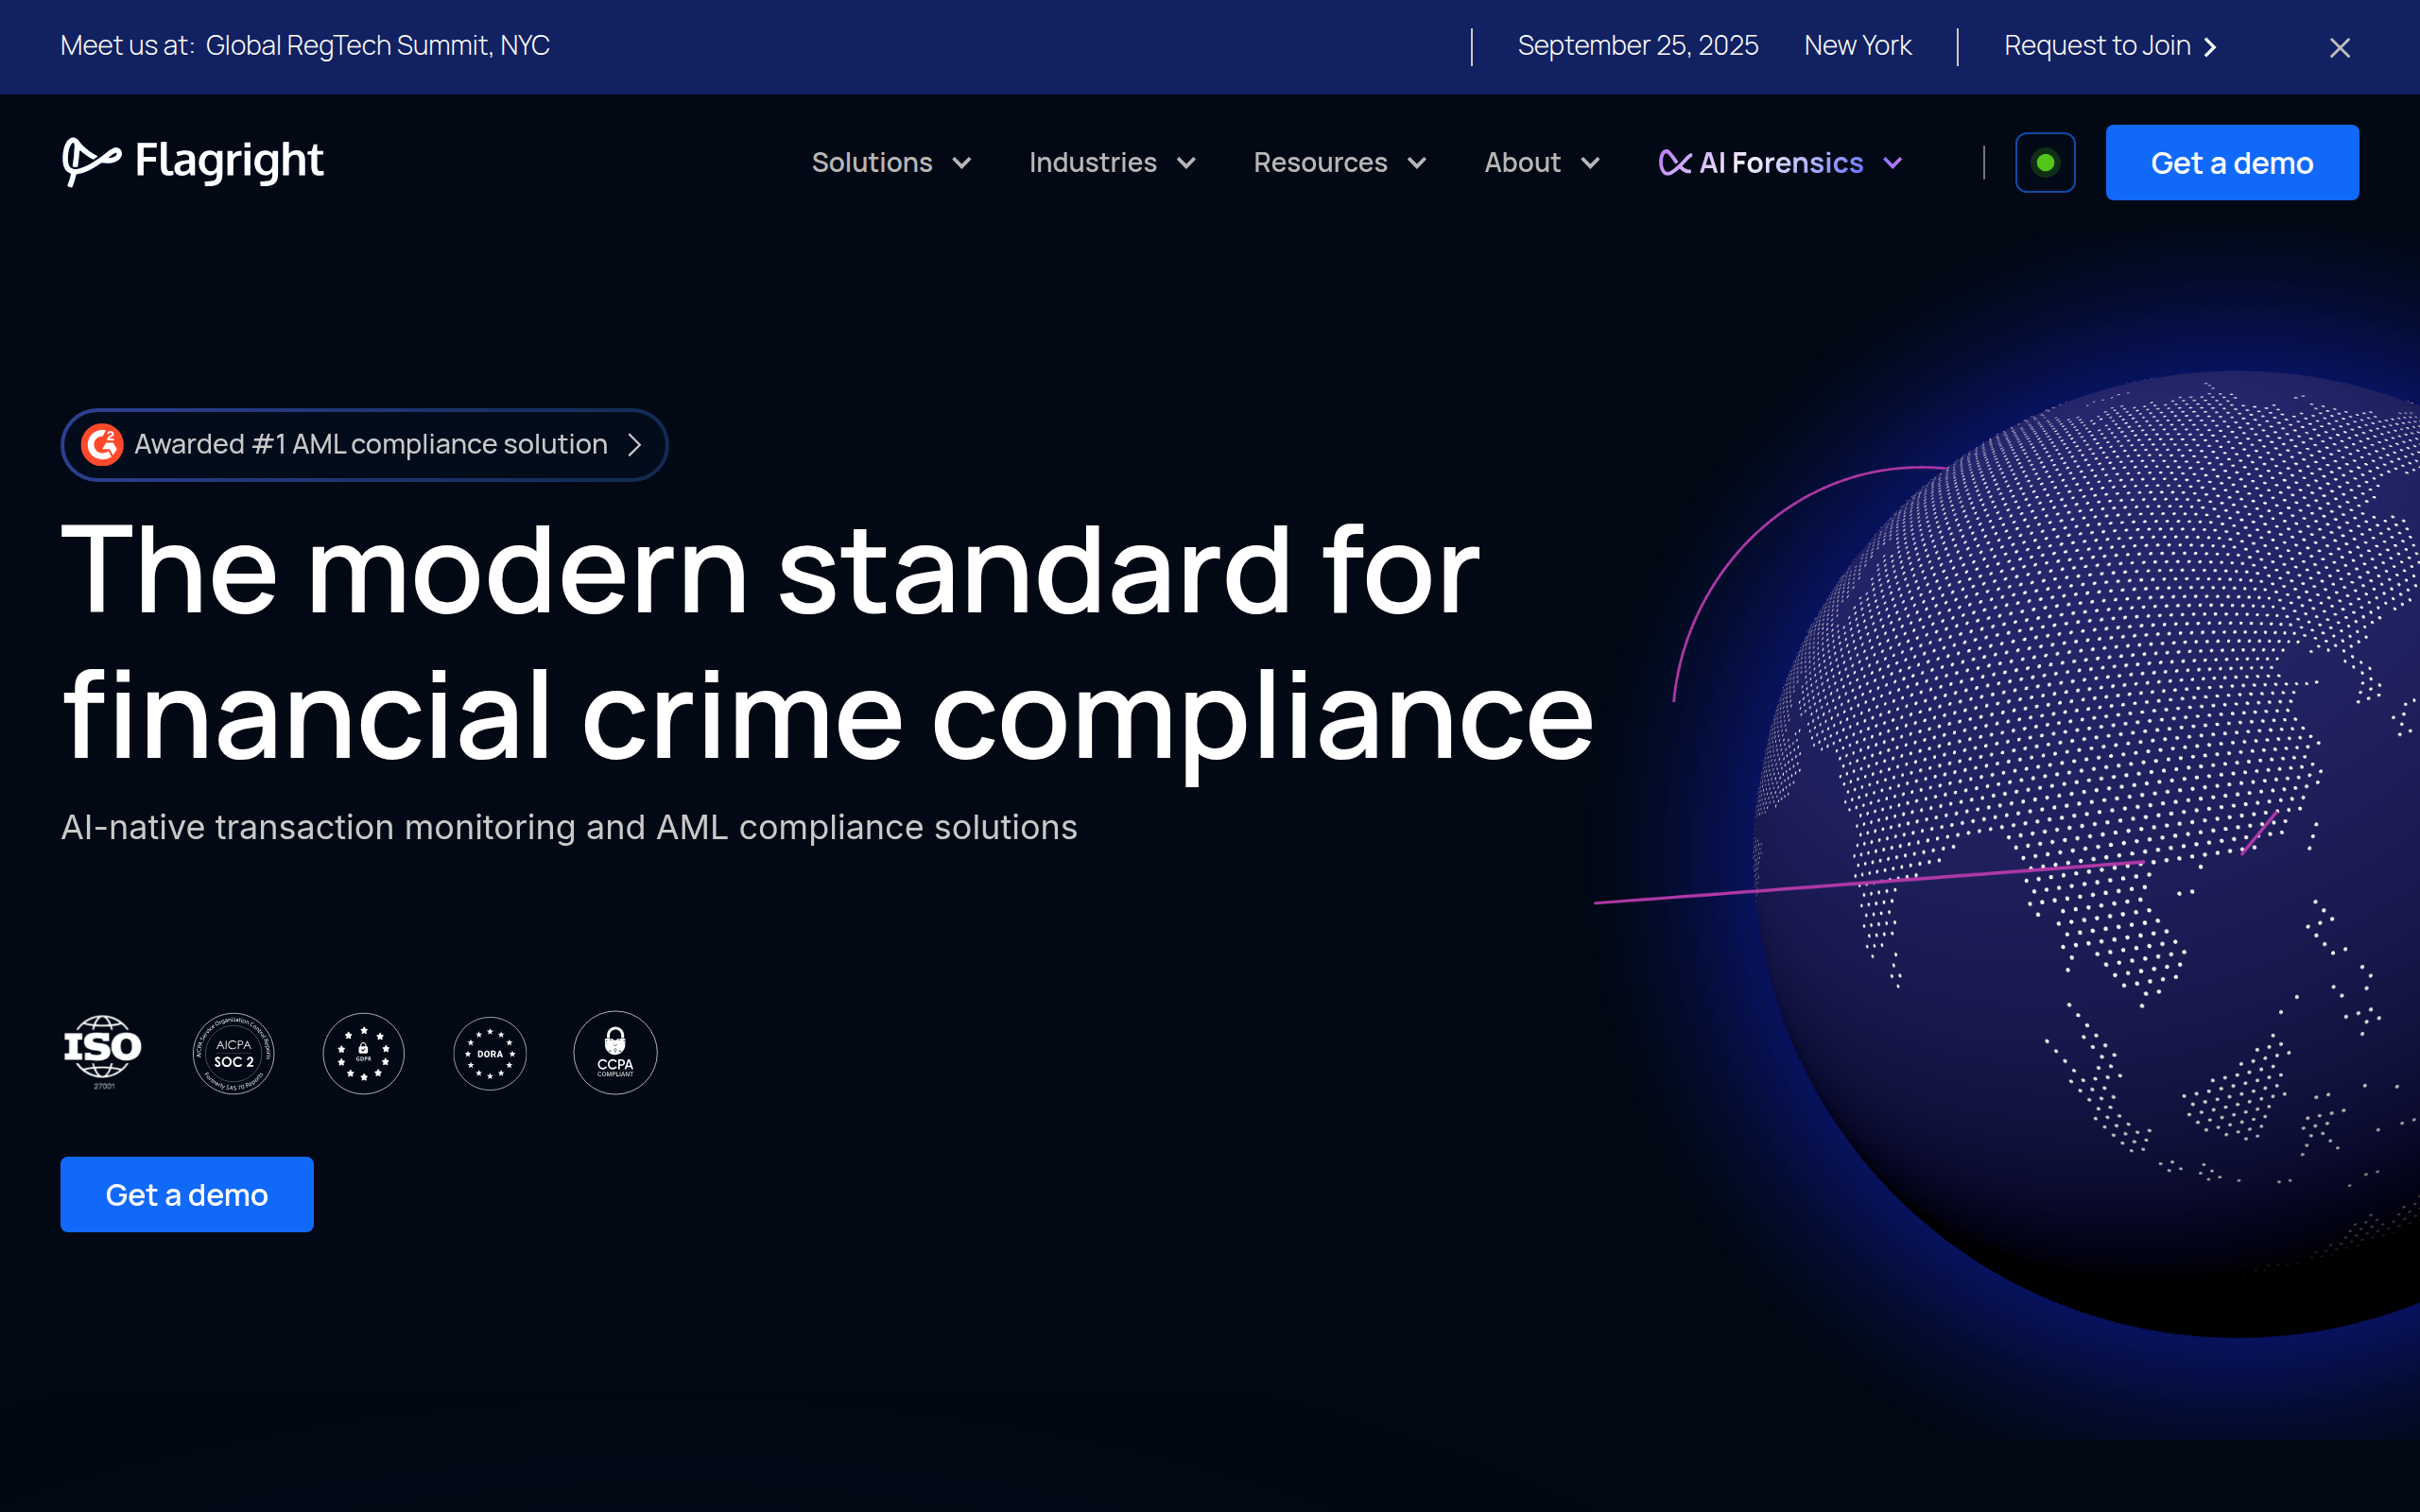Expand the Solutions dropdown chevron

962,163
